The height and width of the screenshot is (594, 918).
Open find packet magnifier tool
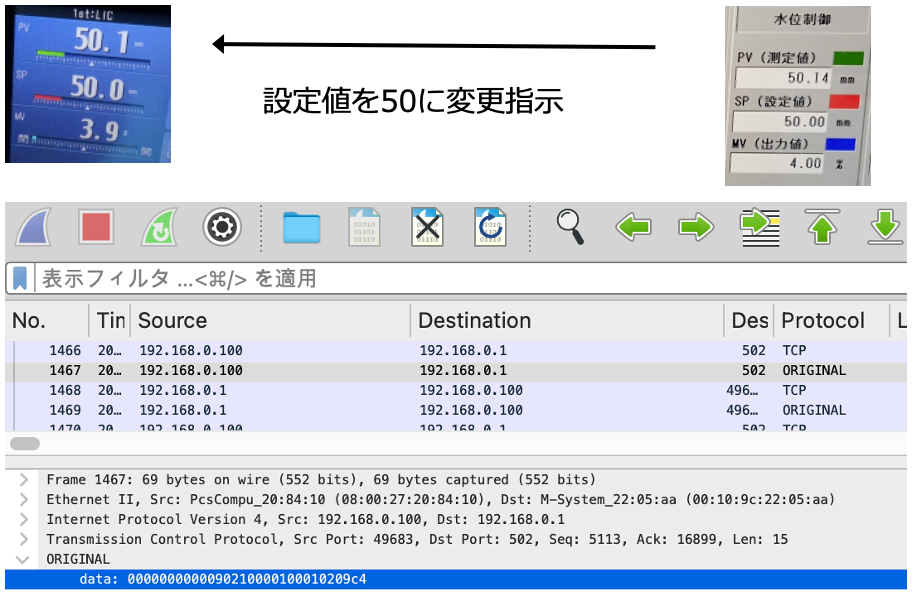point(571,228)
